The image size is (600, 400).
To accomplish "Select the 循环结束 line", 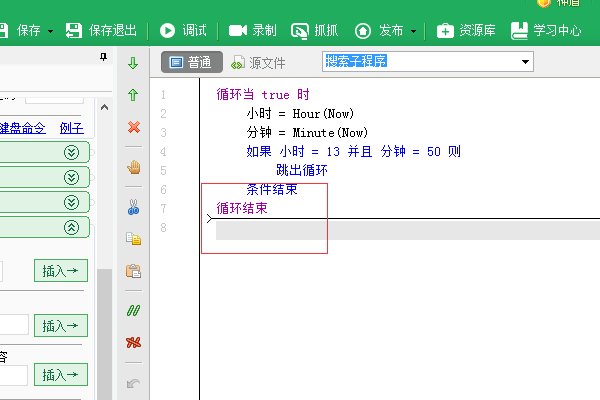I will 242,208.
